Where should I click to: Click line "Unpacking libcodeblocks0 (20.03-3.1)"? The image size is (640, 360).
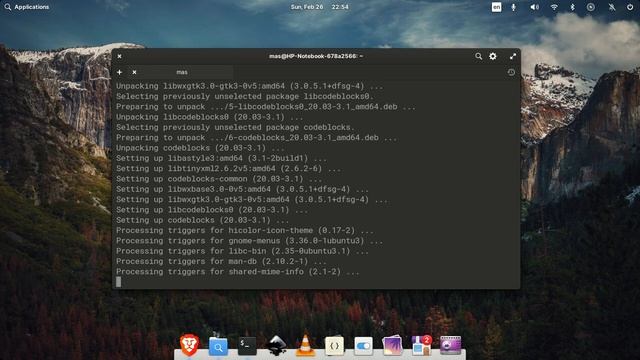209,117
